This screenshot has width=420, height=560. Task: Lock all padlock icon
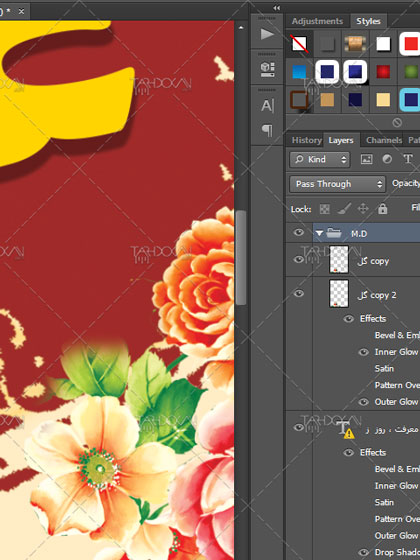click(382, 209)
